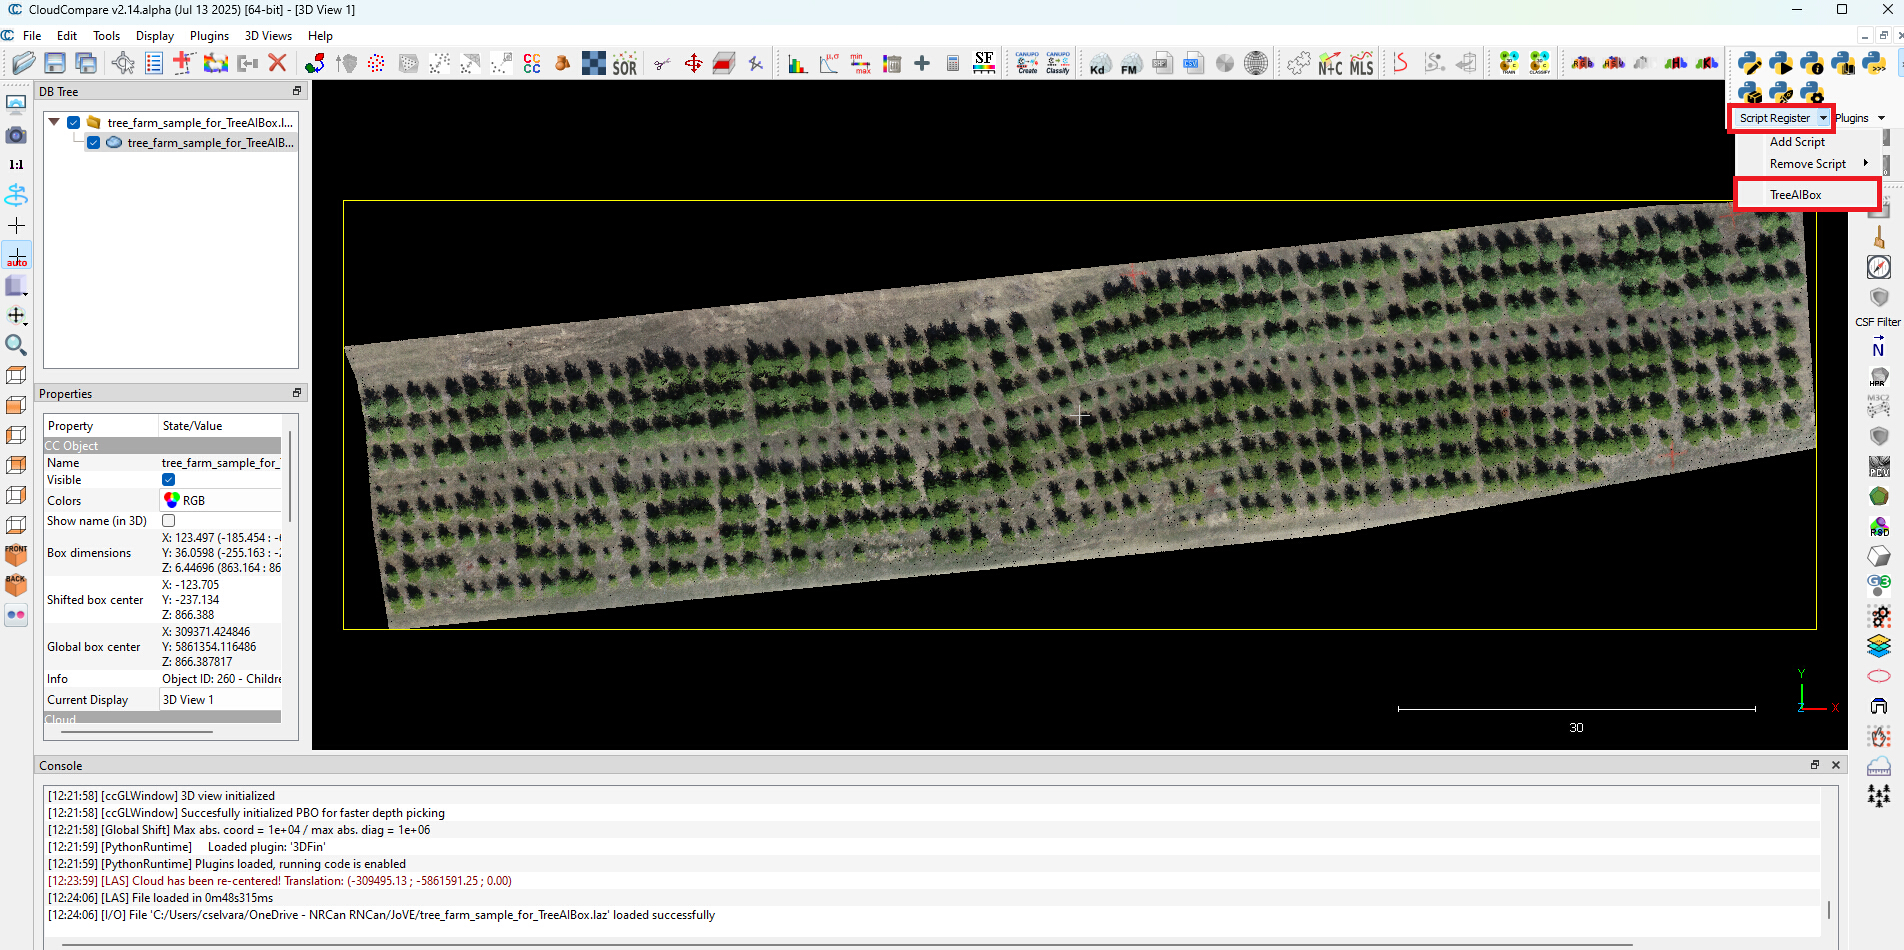
Task: Open the cross section tool icon
Action: 724,63
